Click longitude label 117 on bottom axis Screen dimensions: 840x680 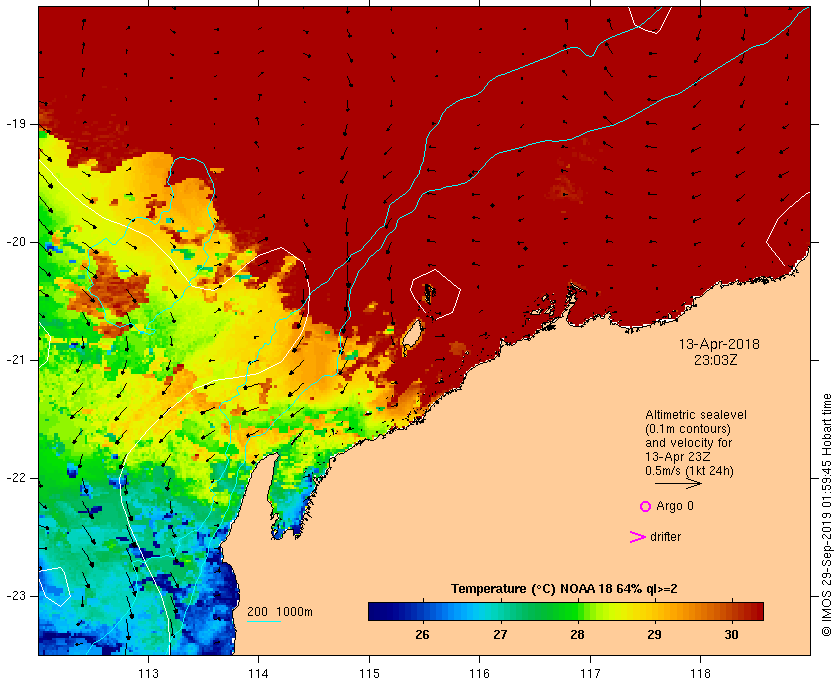point(590,673)
